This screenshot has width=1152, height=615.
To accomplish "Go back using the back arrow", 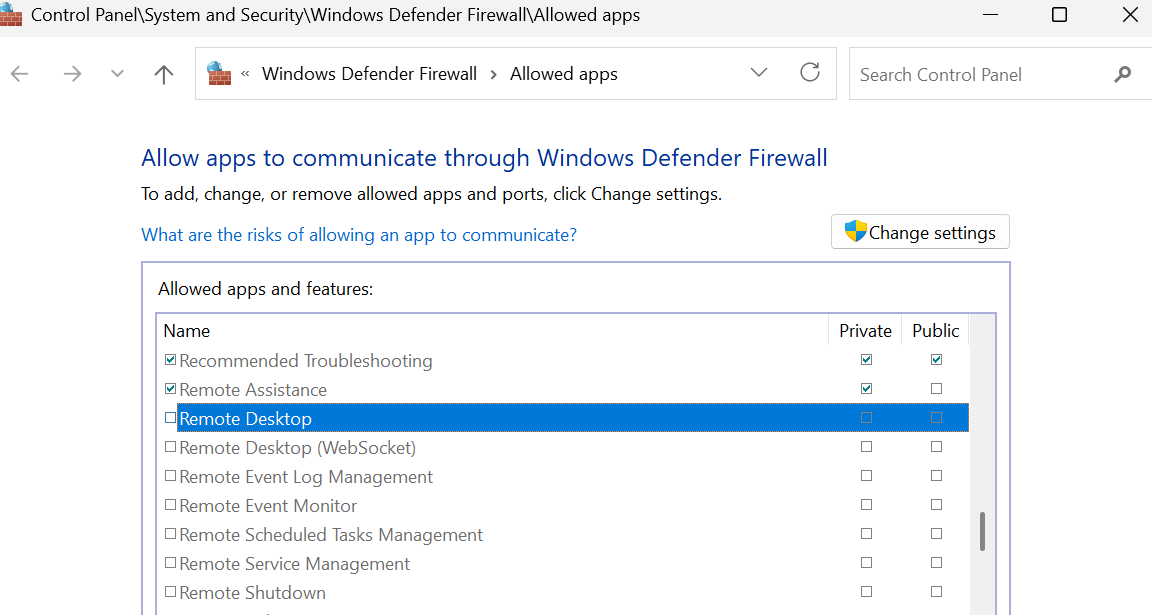I will click(x=20, y=73).
